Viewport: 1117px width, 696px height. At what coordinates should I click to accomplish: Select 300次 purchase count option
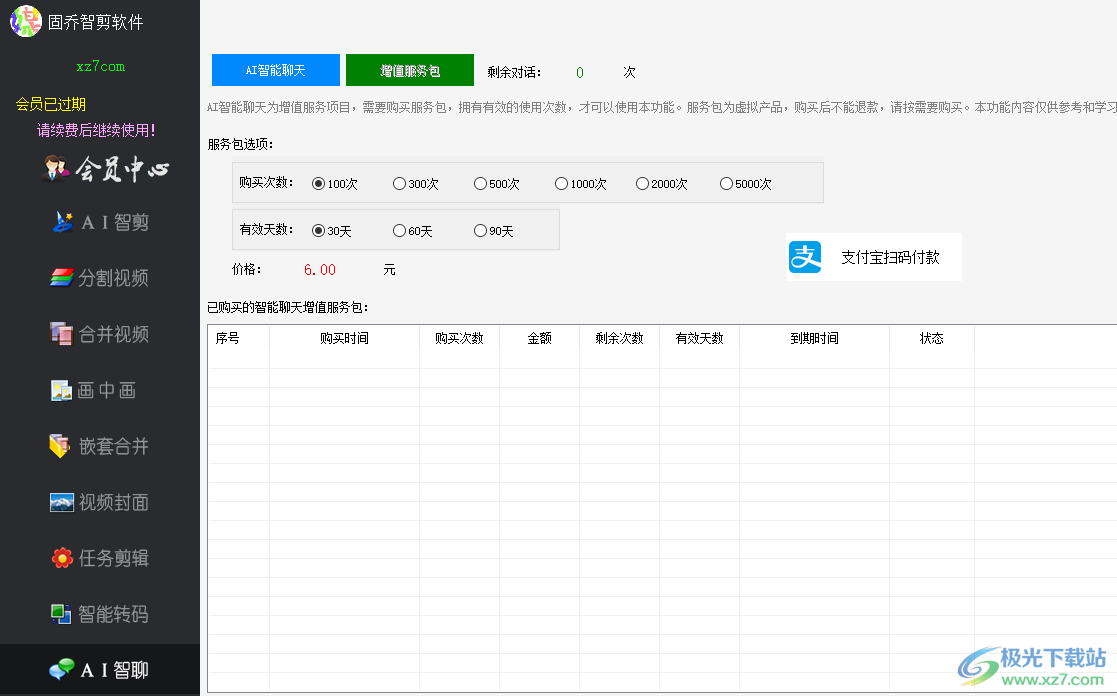pos(416,184)
